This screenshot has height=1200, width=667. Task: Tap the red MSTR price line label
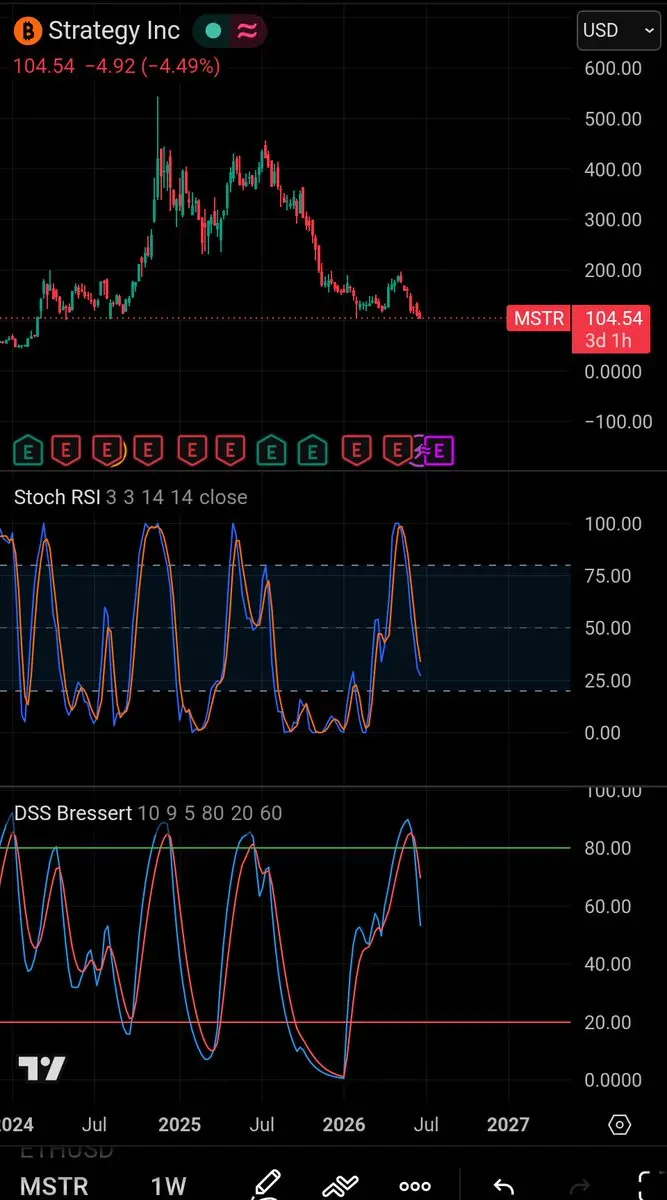coord(539,319)
